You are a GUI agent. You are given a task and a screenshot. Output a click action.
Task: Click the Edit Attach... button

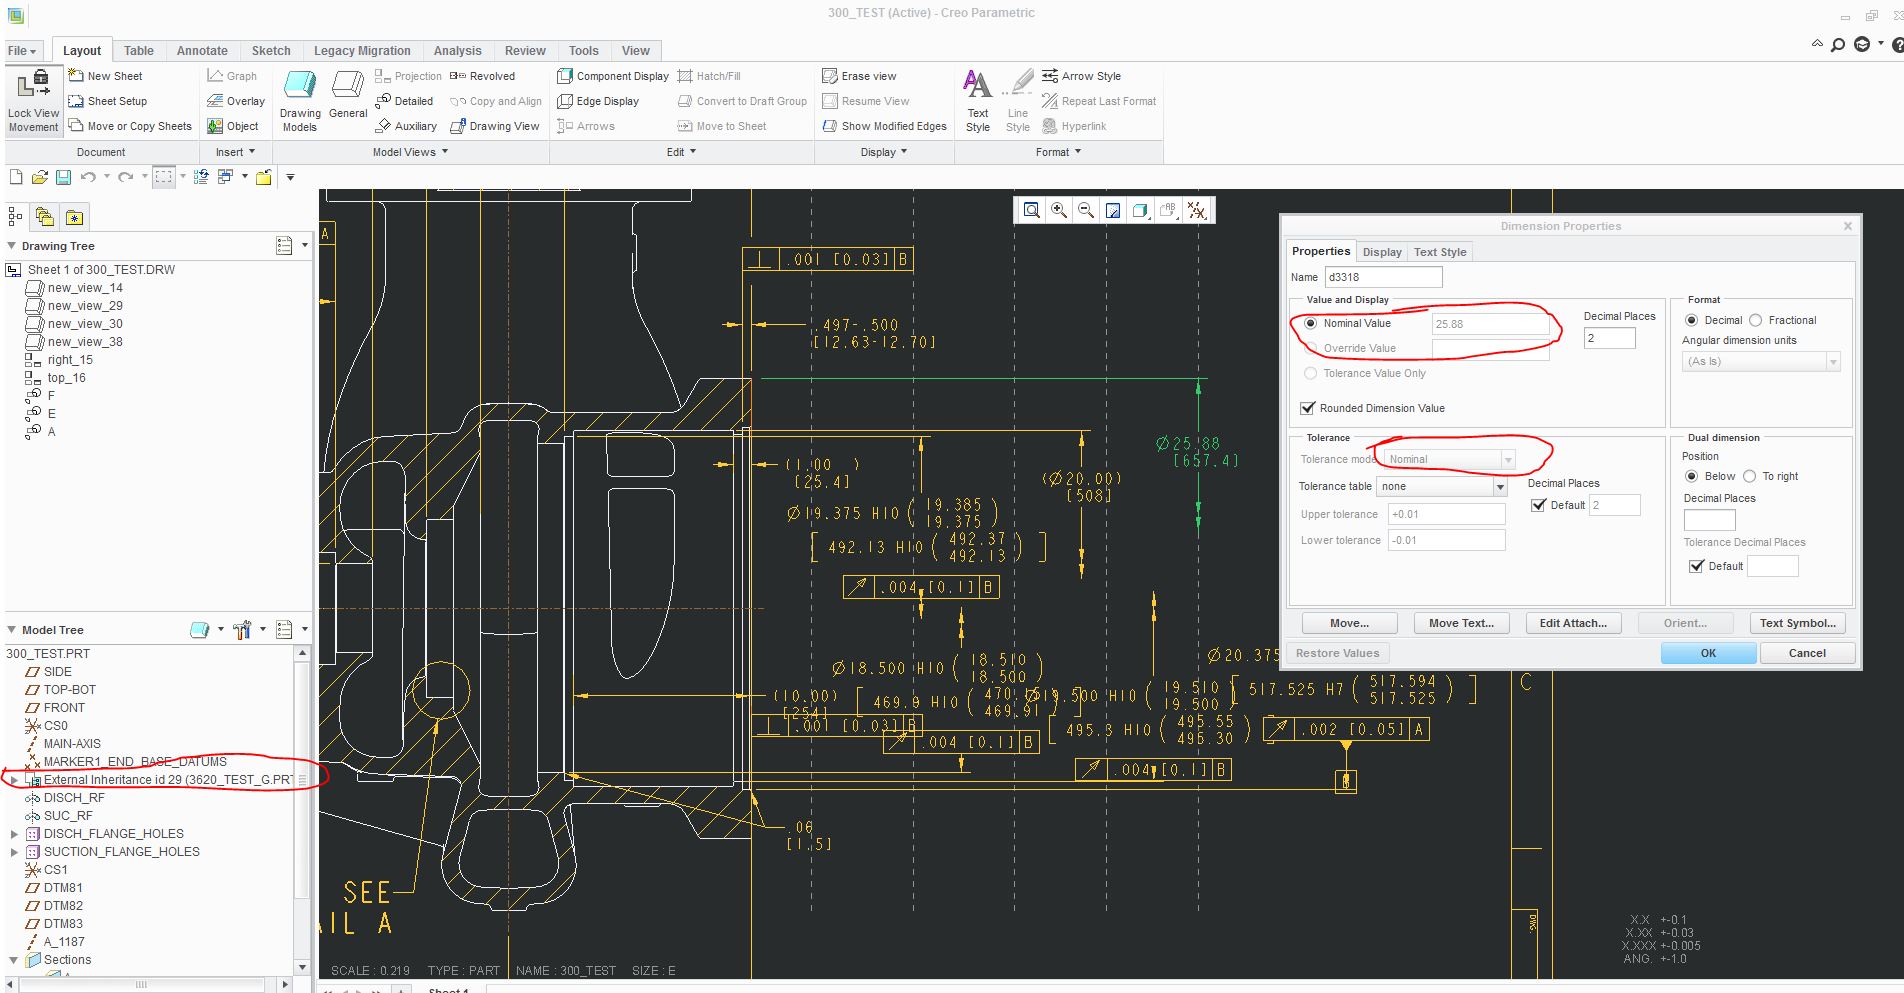point(1572,623)
